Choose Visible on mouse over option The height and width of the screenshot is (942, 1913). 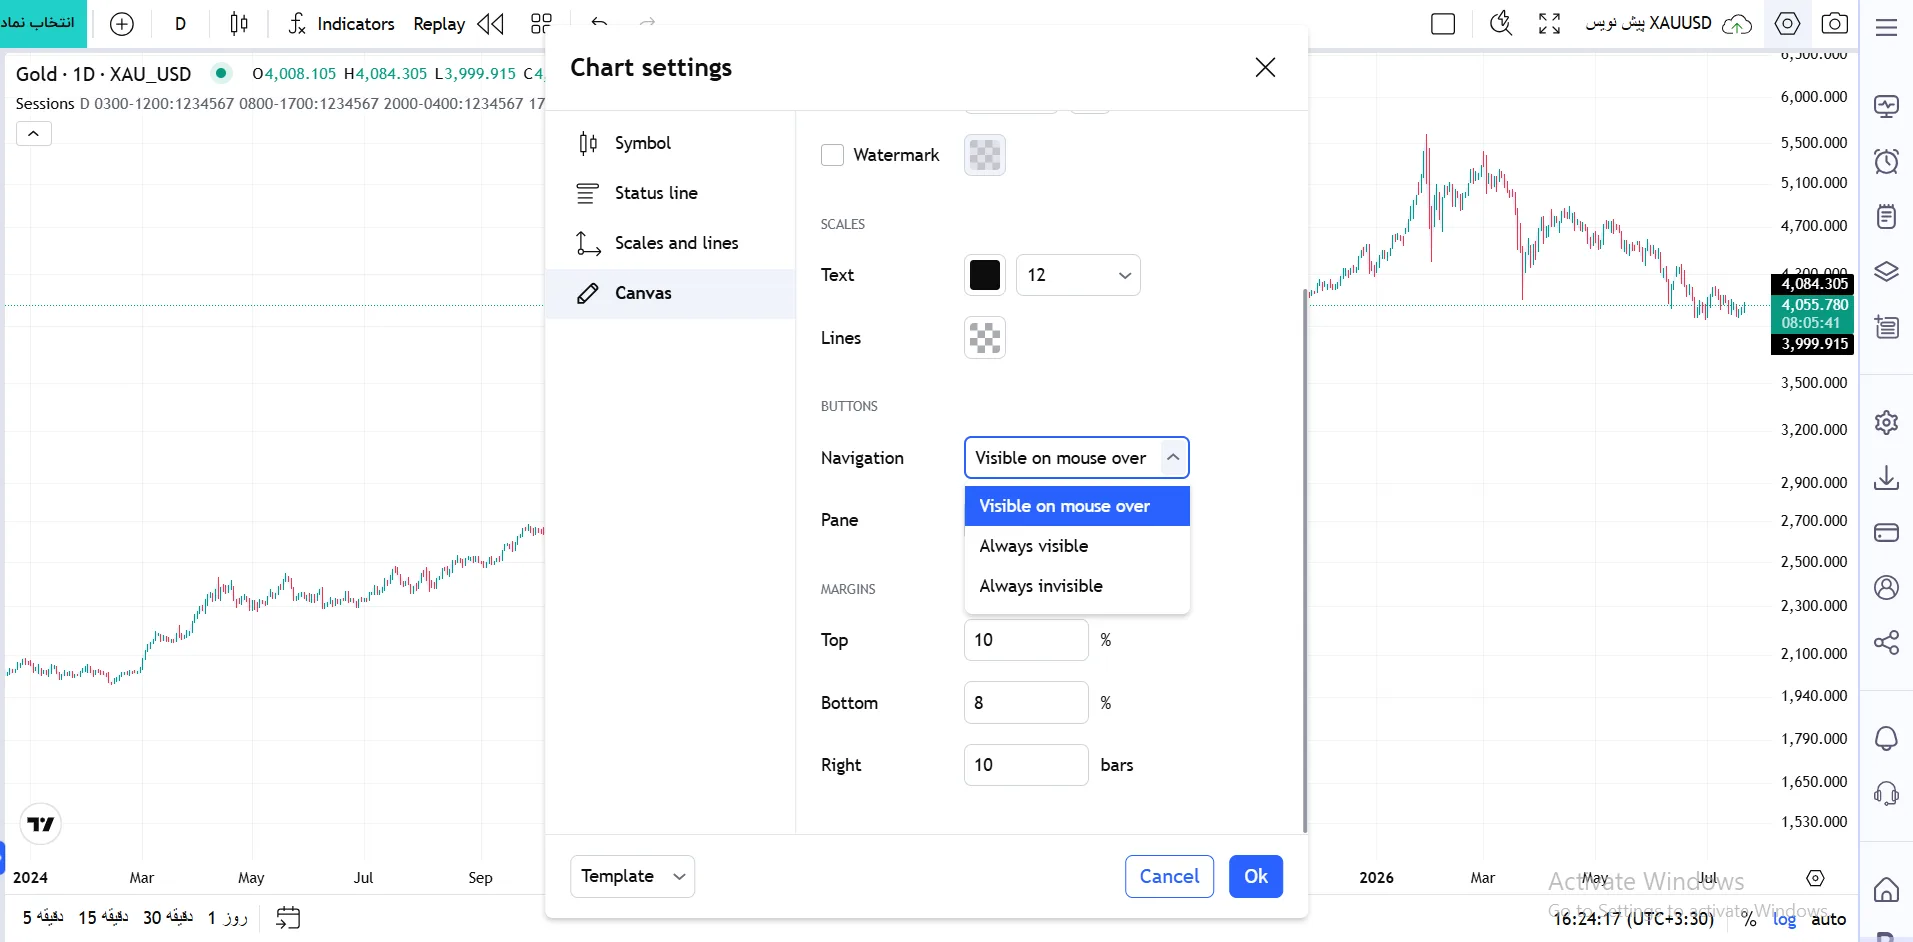tap(1077, 506)
